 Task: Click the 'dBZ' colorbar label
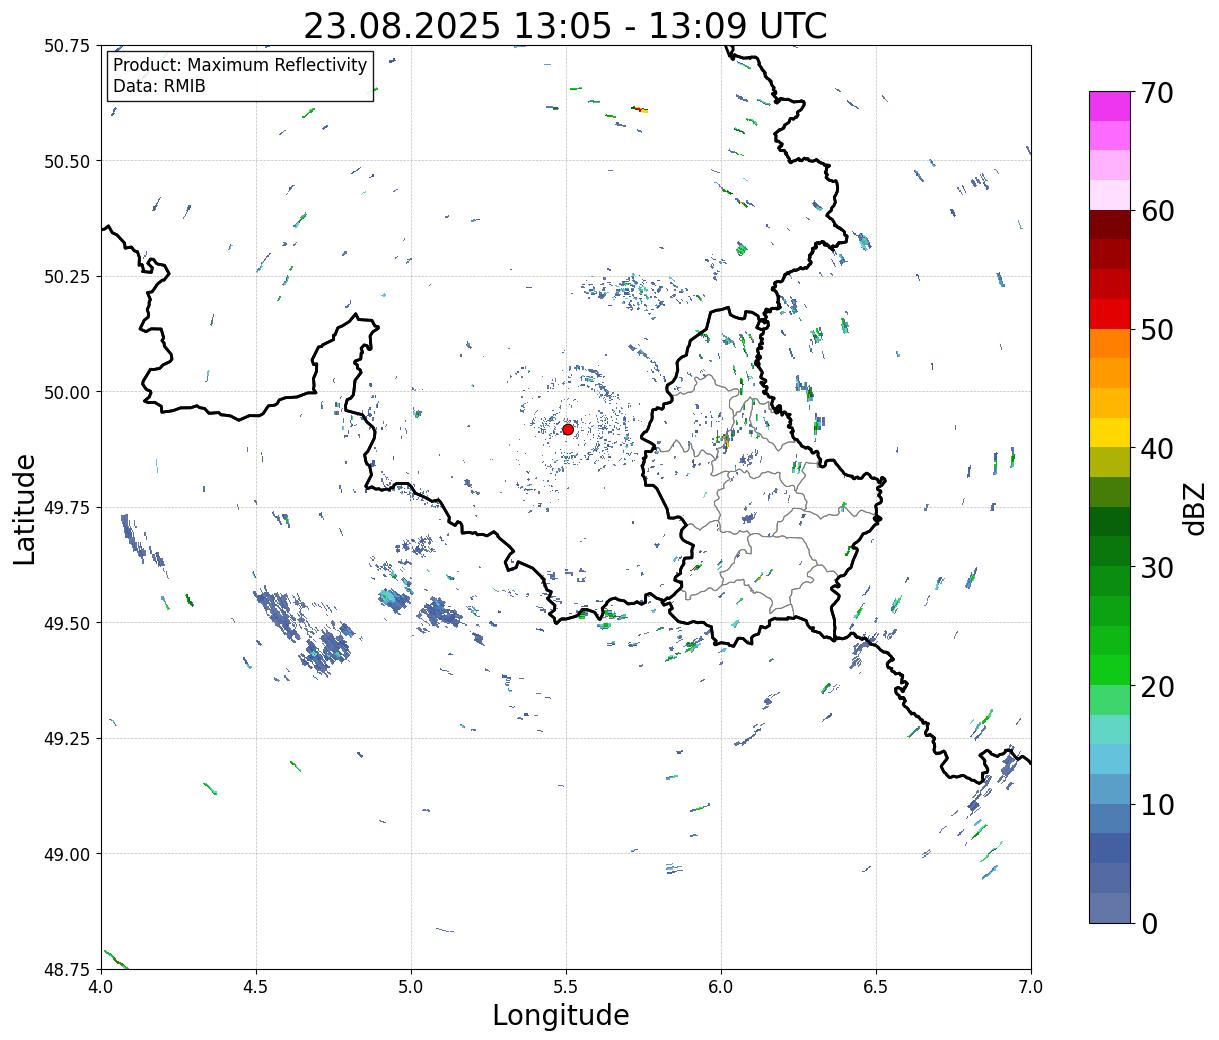tap(1194, 508)
